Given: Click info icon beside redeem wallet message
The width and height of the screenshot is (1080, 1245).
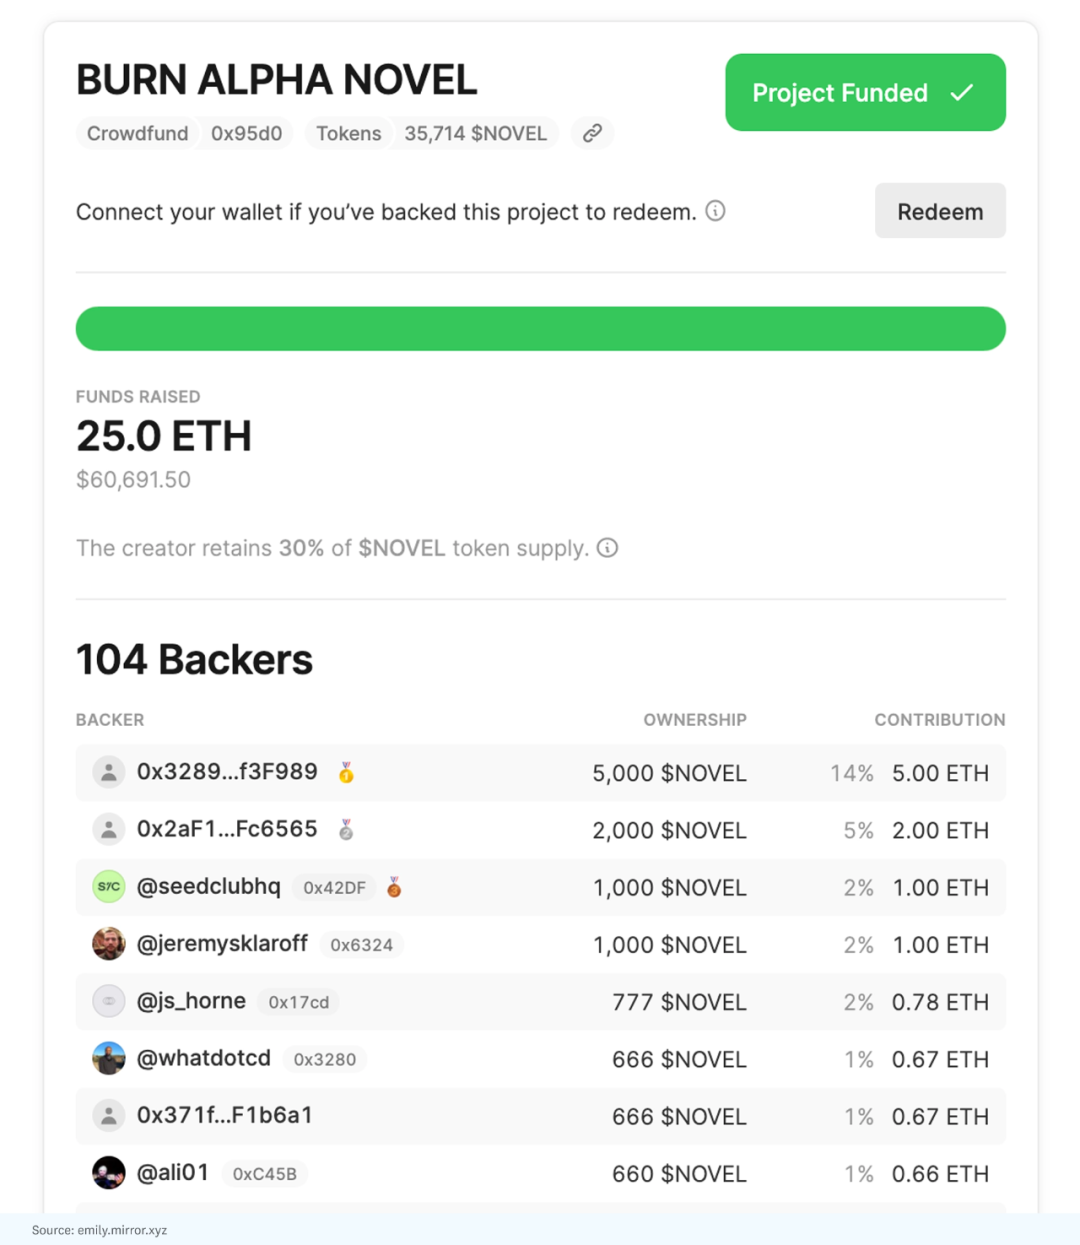Looking at the screenshot, I should pos(715,211).
